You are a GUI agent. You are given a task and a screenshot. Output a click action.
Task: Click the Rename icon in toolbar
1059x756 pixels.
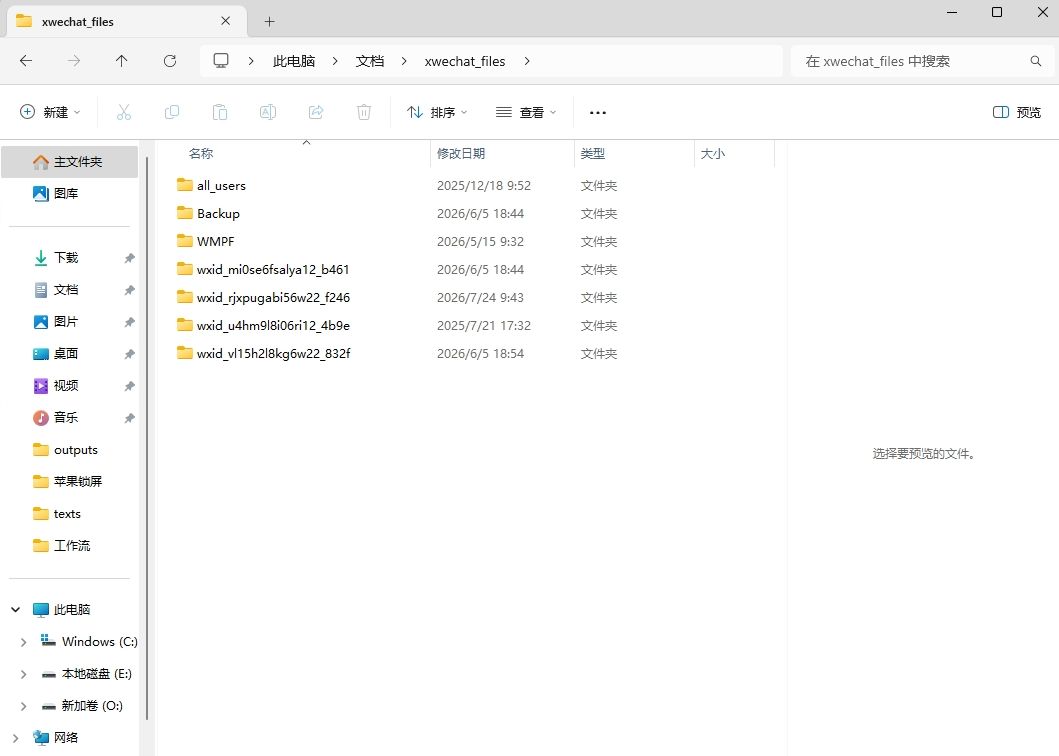pyautogui.click(x=267, y=112)
